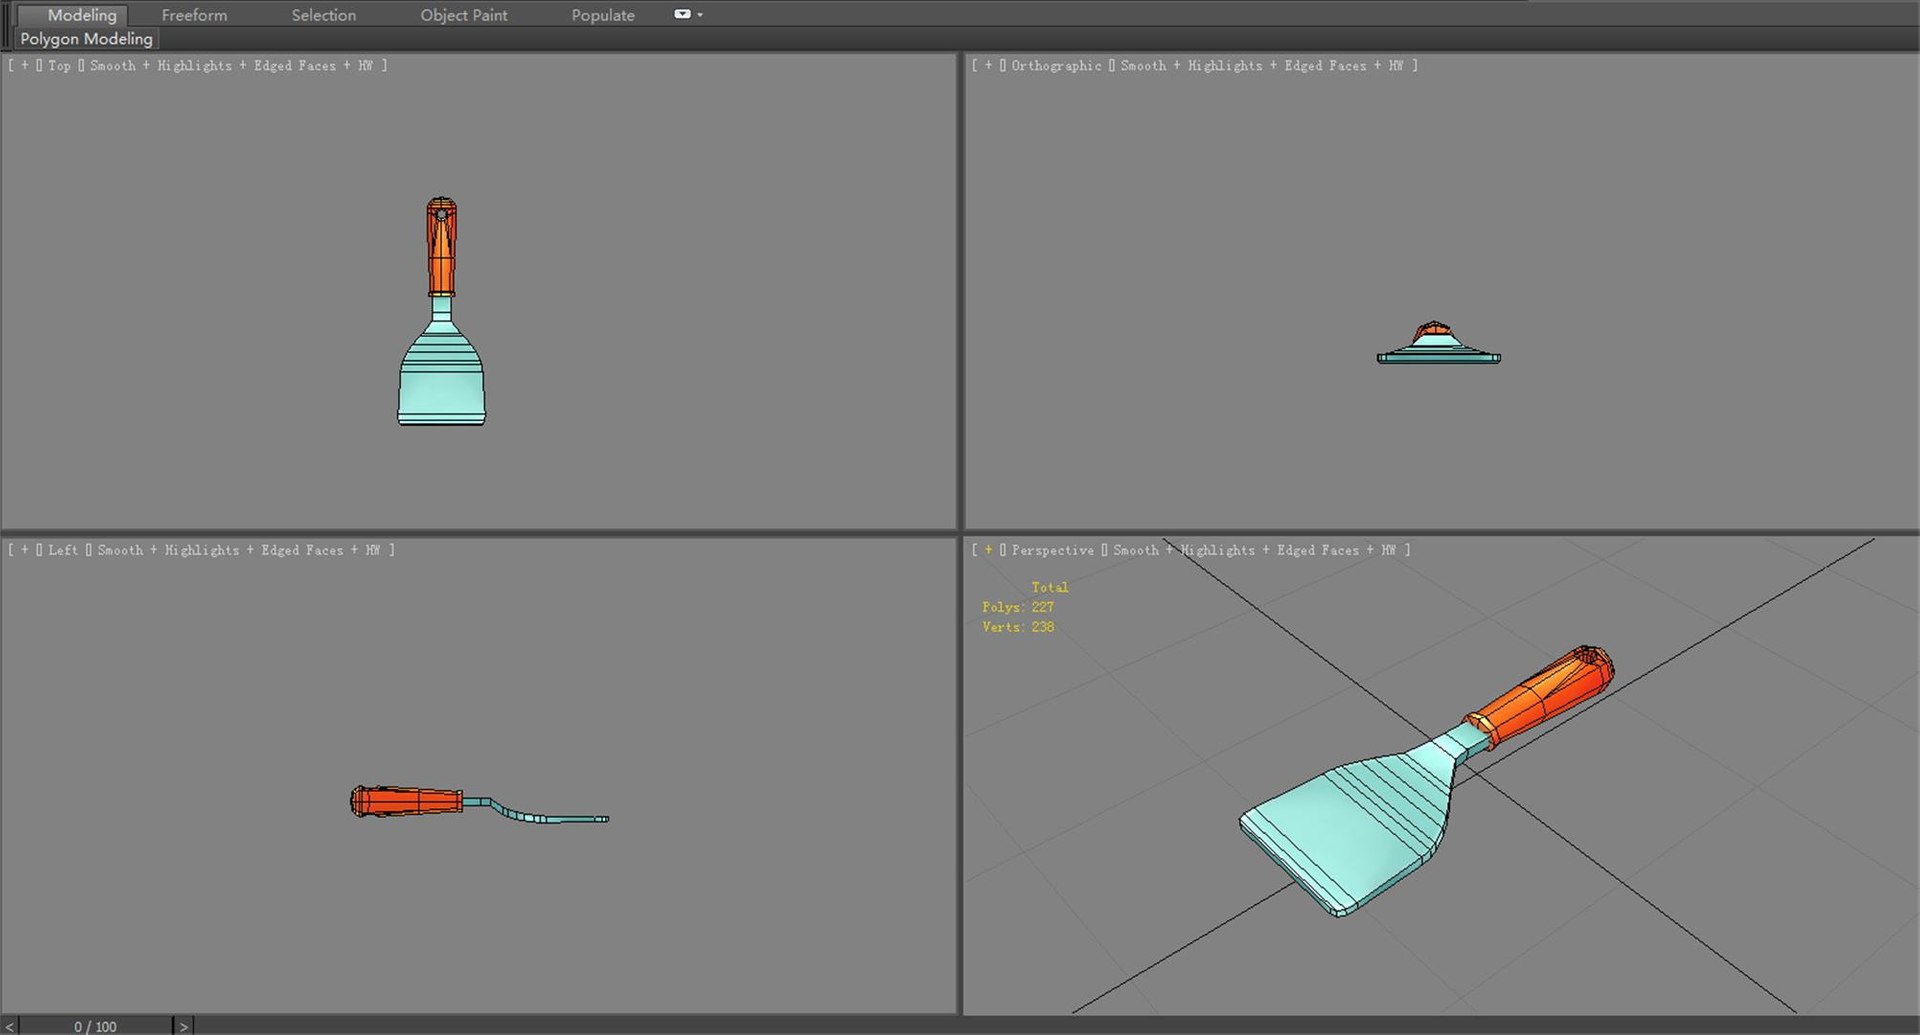Image resolution: width=1920 pixels, height=1035 pixels.
Task: Click the Orthographic view label
Action: [x=1056, y=66]
